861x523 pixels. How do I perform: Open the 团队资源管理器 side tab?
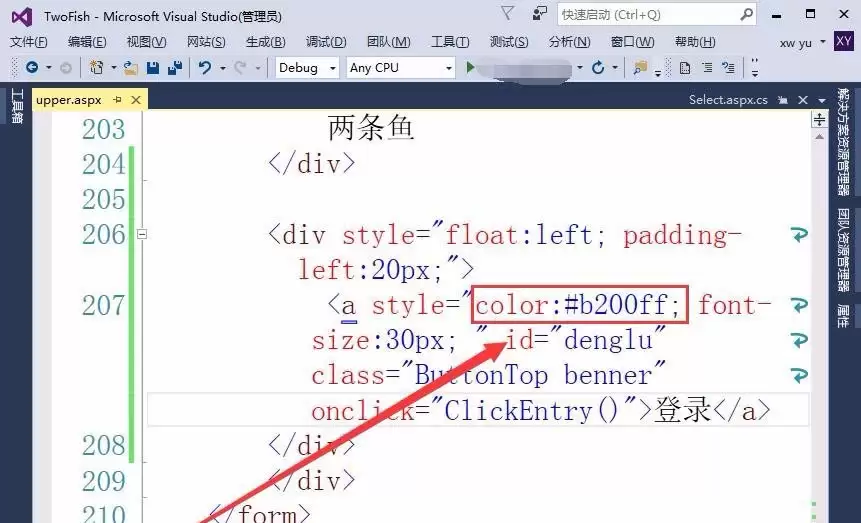coord(843,250)
